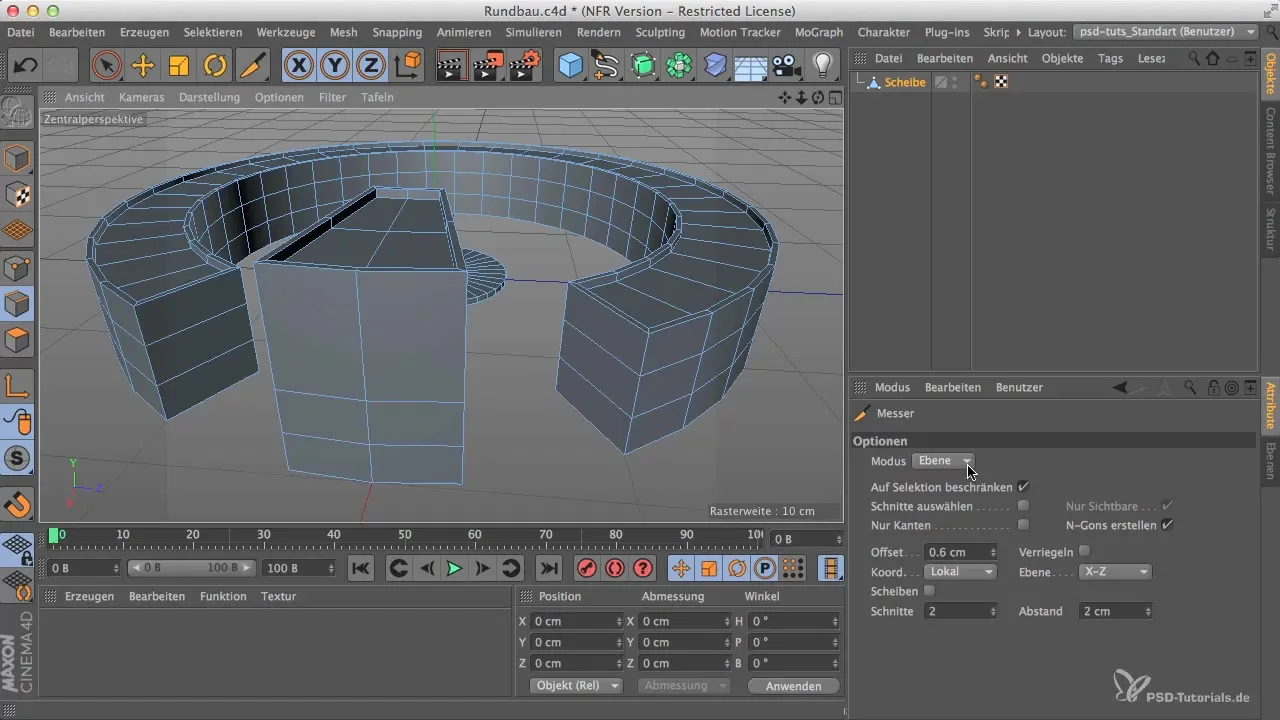Click the timeline frame 0 marker
The image size is (1280, 720).
pyautogui.click(x=54, y=536)
